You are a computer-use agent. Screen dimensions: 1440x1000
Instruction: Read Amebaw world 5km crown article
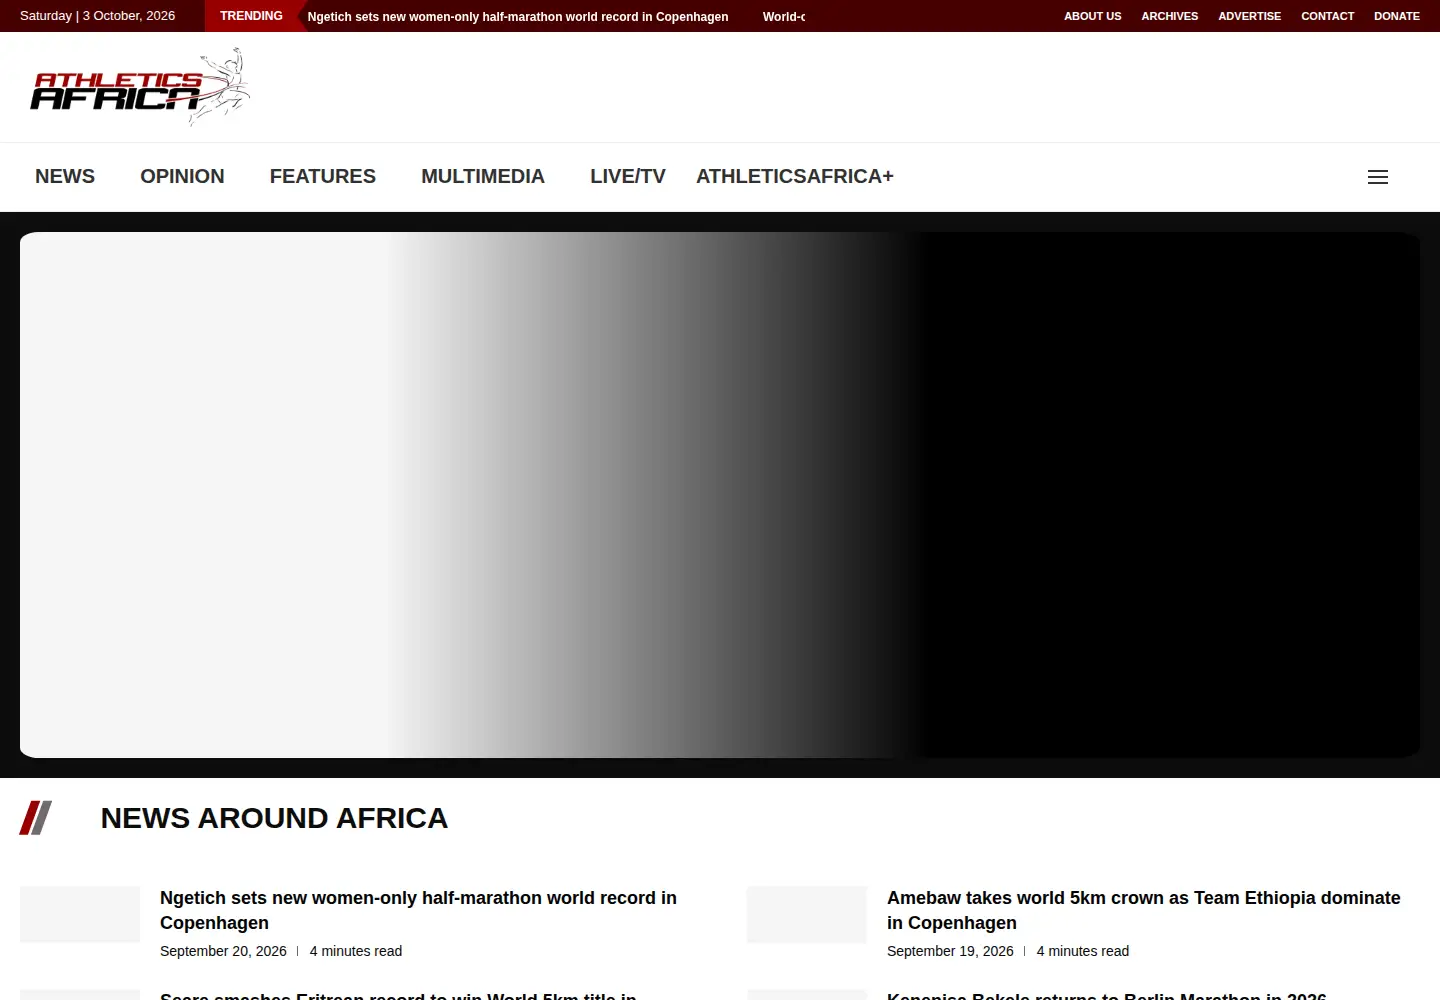(x=1144, y=910)
